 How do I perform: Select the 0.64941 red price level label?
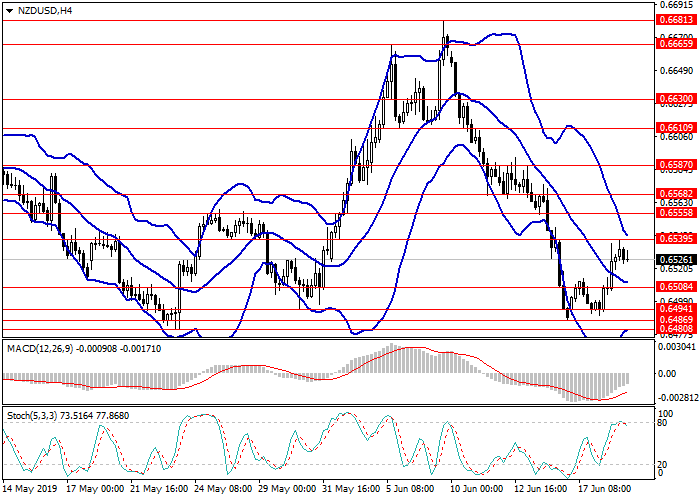[x=676, y=309]
